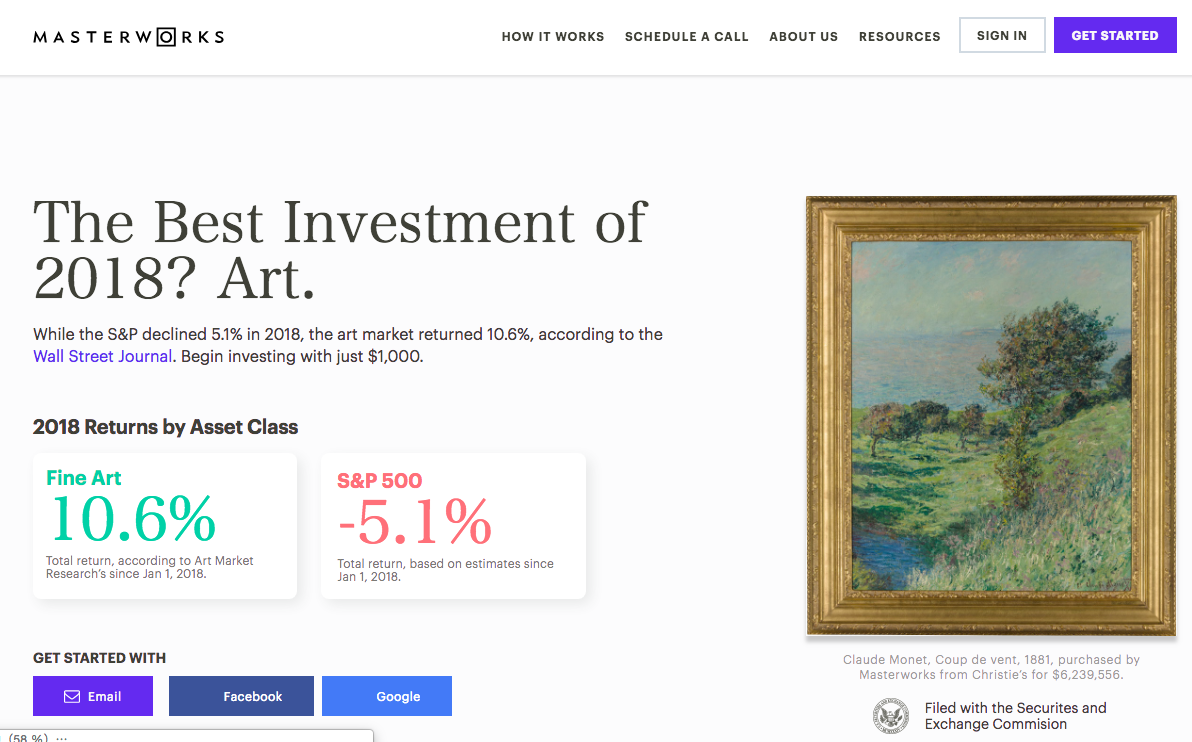Image resolution: width=1192 pixels, height=742 pixels.
Task: Click the S&P 500 -5.1% return card
Action: point(453,526)
